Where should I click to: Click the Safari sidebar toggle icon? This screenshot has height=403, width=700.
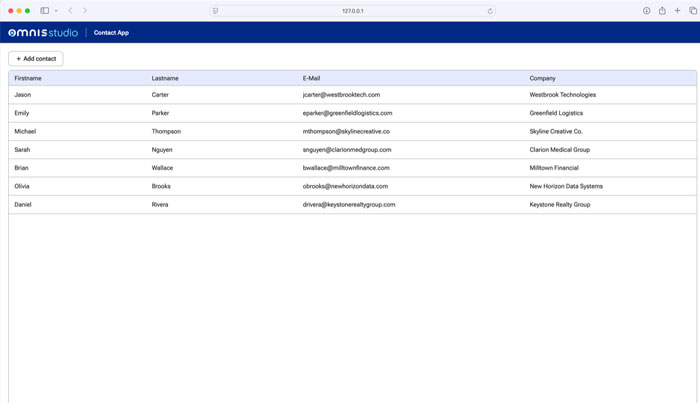45,11
